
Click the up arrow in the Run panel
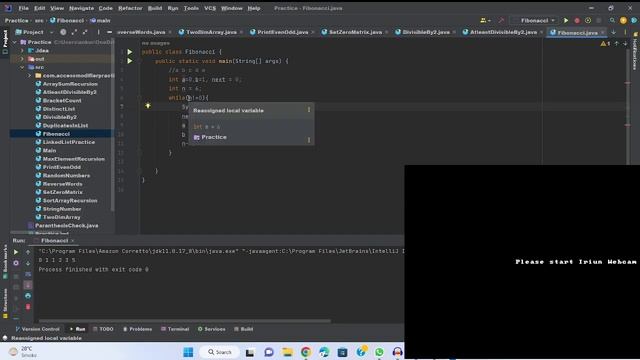[28, 252]
